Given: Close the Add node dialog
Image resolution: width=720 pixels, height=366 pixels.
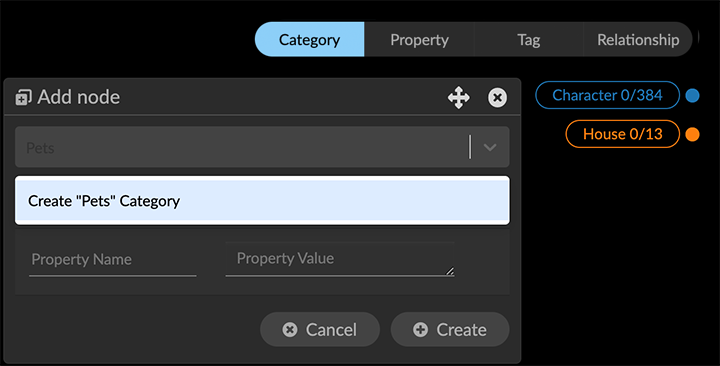Looking at the screenshot, I should 497,97.
